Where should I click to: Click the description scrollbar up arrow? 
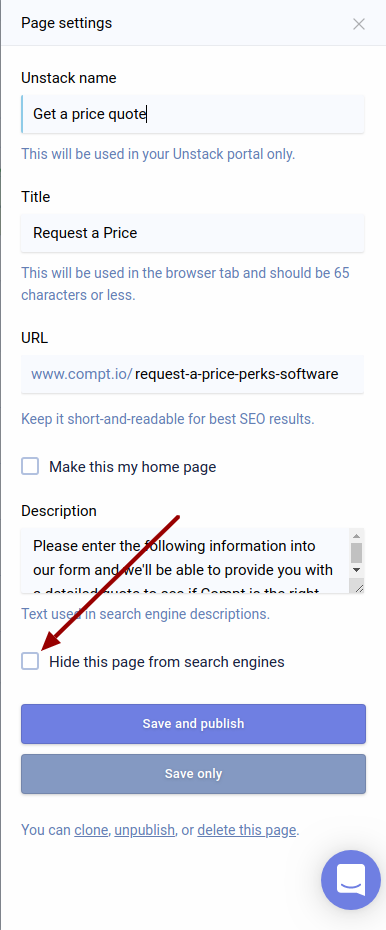pos(356,535)
